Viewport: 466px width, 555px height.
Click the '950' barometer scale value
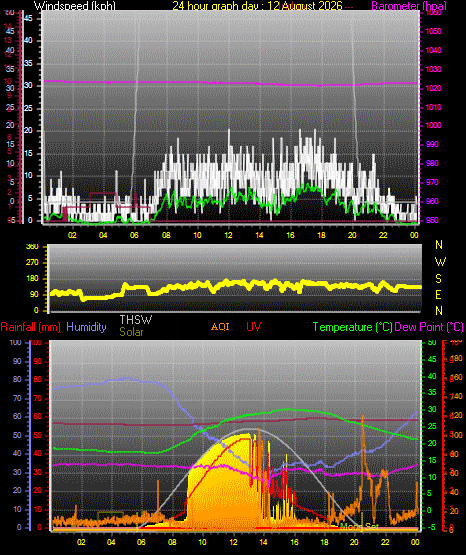pyautogui.click(x=433, y=220)
